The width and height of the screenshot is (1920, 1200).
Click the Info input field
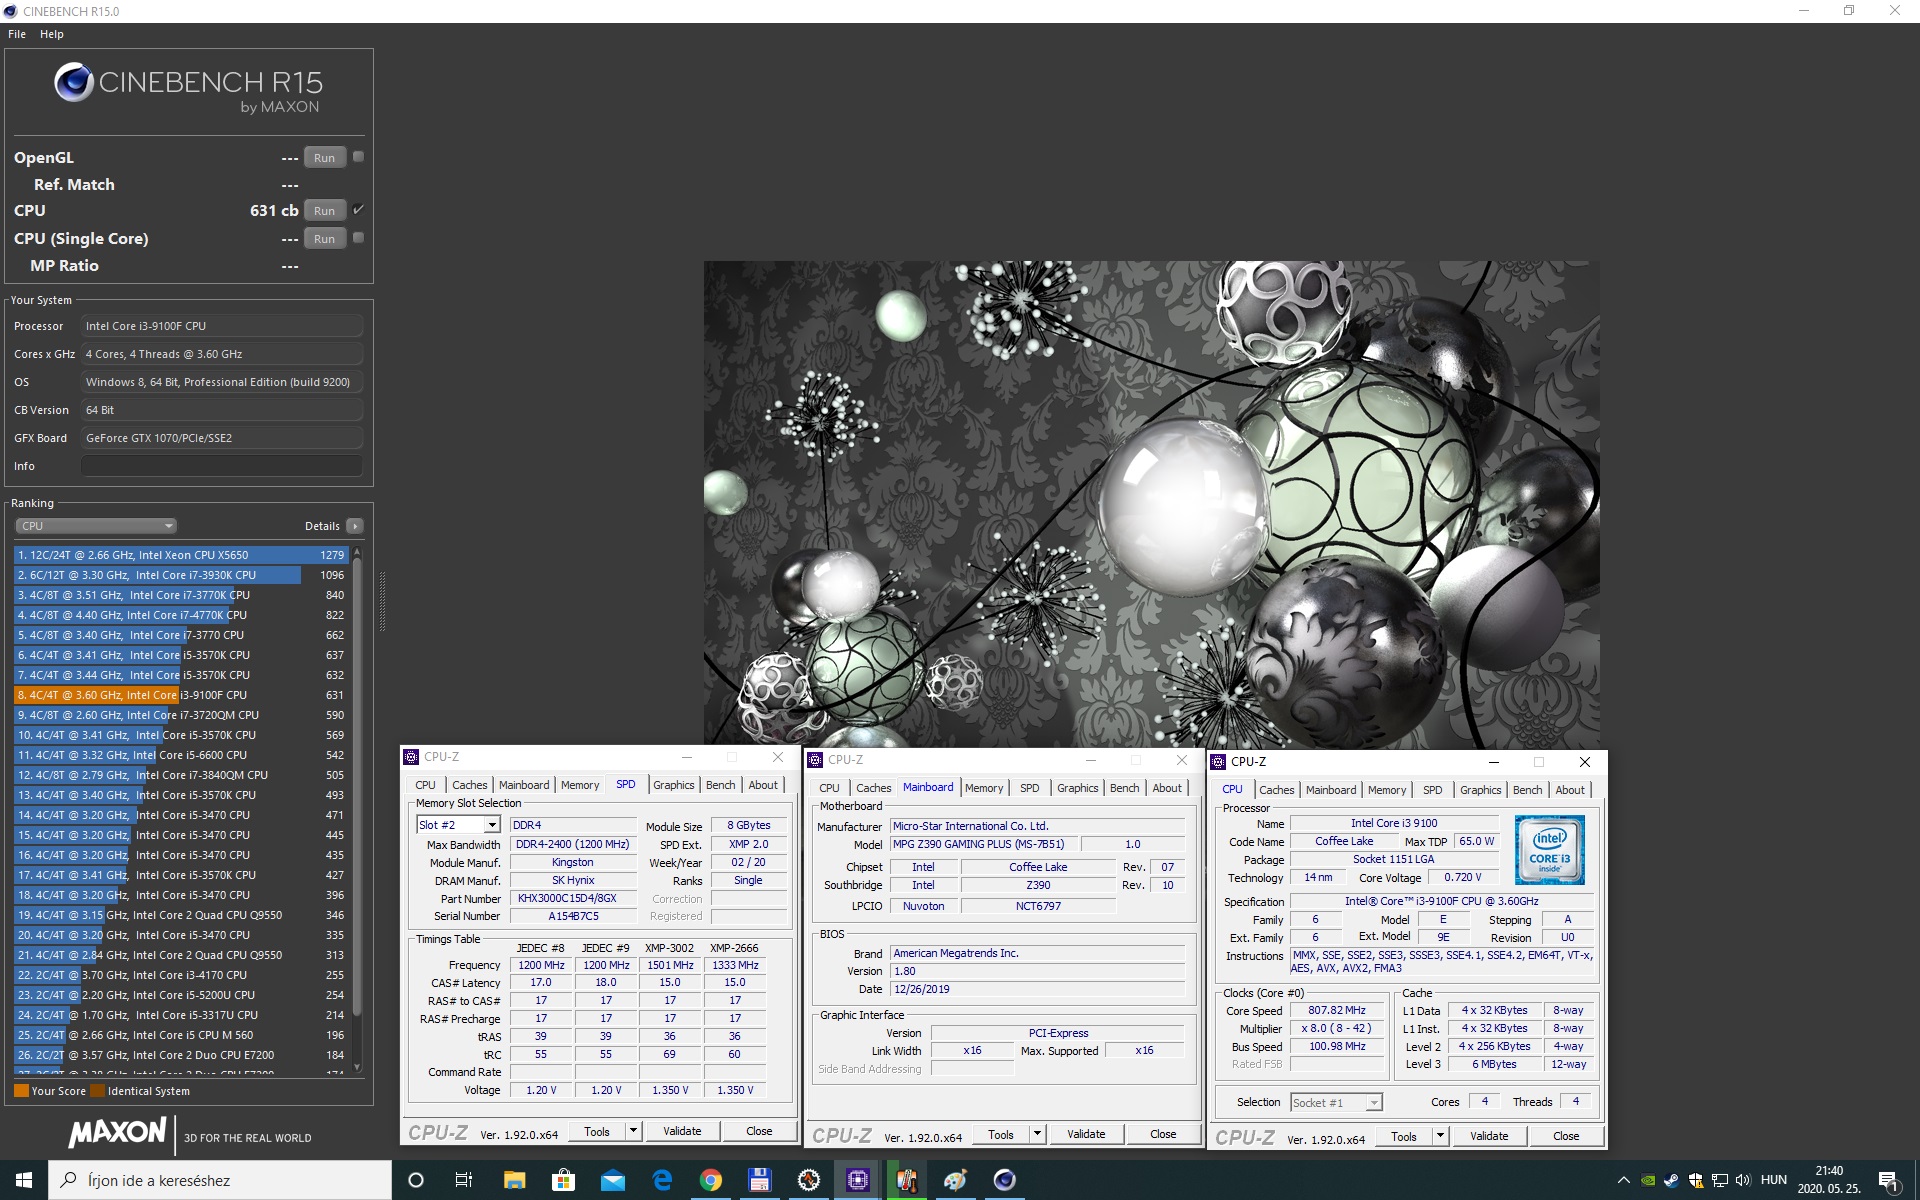[x=222, y=466]
